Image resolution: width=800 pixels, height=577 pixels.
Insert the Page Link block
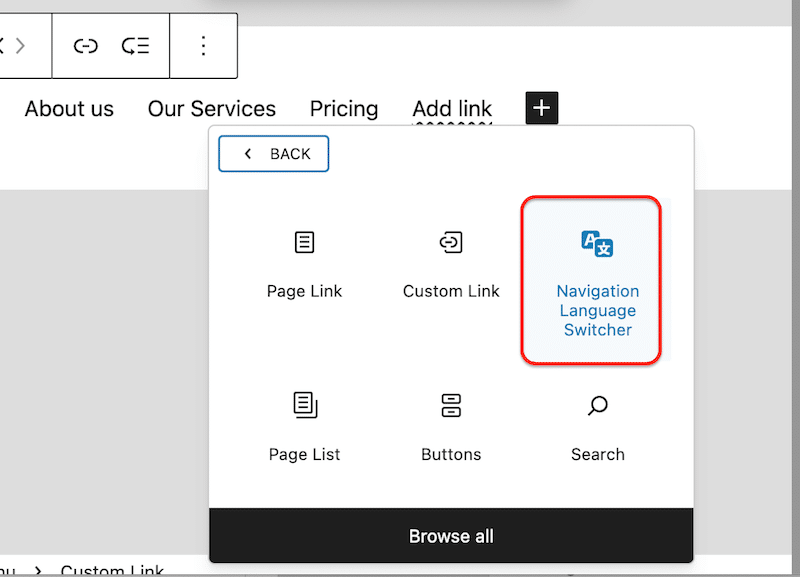coord(304,263)
